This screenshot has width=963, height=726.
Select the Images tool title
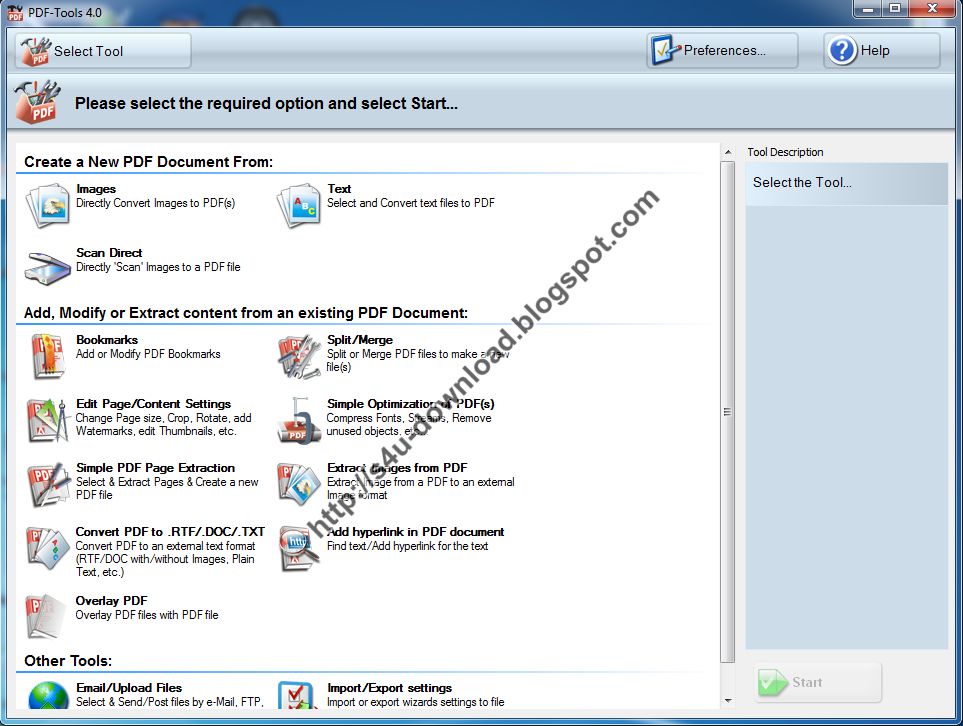[x=96, y=189]
